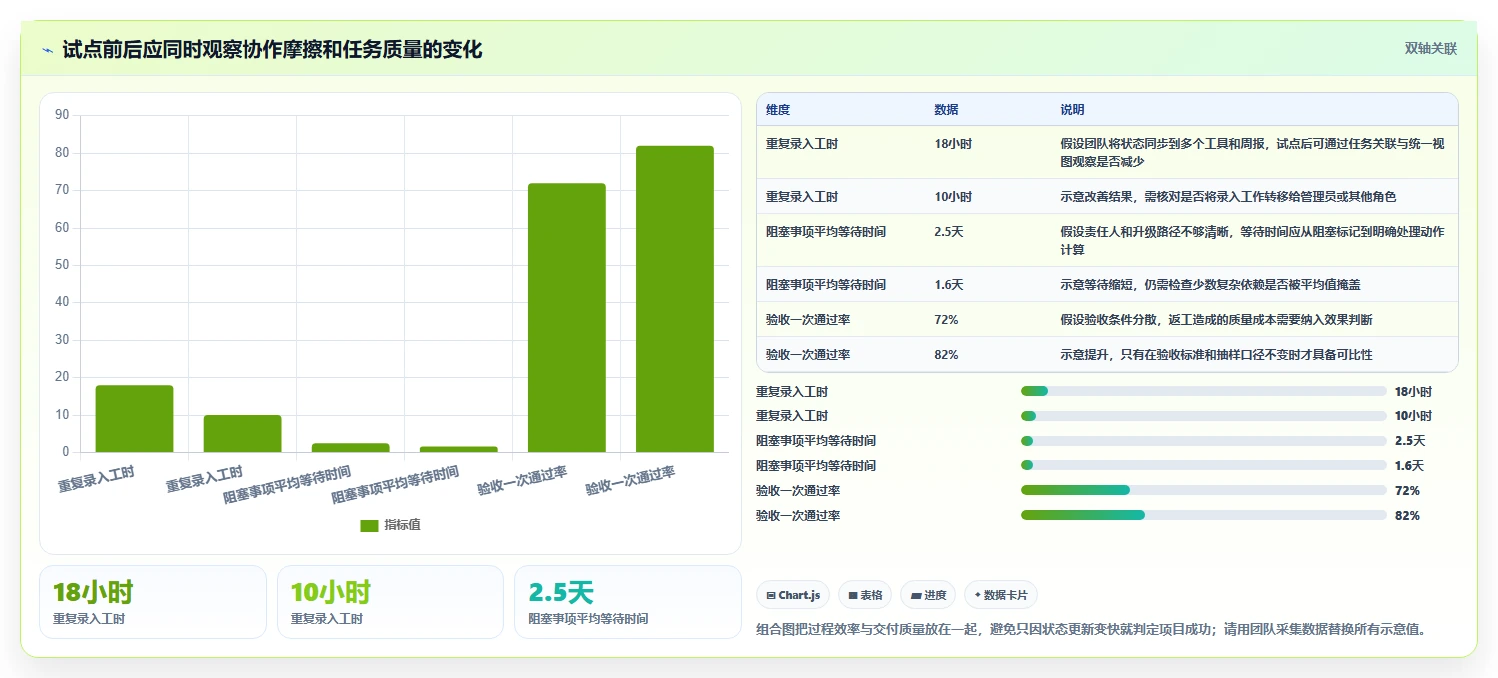Click the description starting 假设验收条件分散
Screen dimensions: 1498x678
pos(1216,320)
